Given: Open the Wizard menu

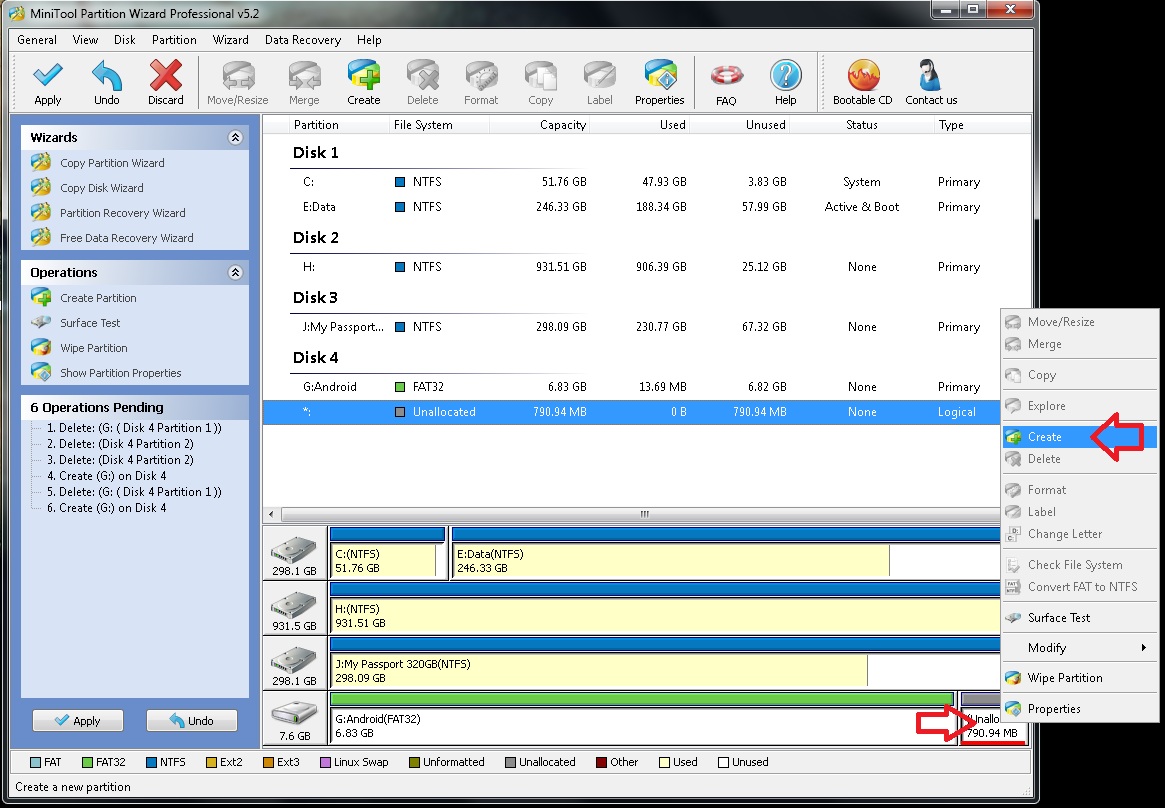Looking at the screenshot, I should (230, 40).
